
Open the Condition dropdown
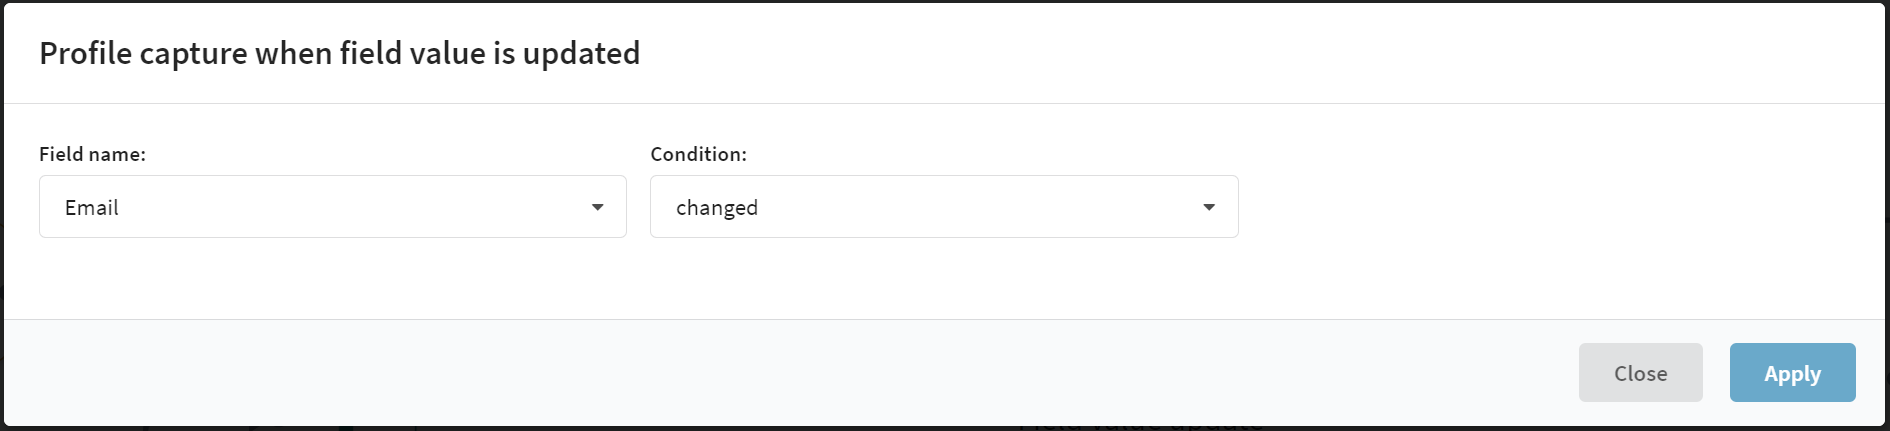[x=944, y=207]
